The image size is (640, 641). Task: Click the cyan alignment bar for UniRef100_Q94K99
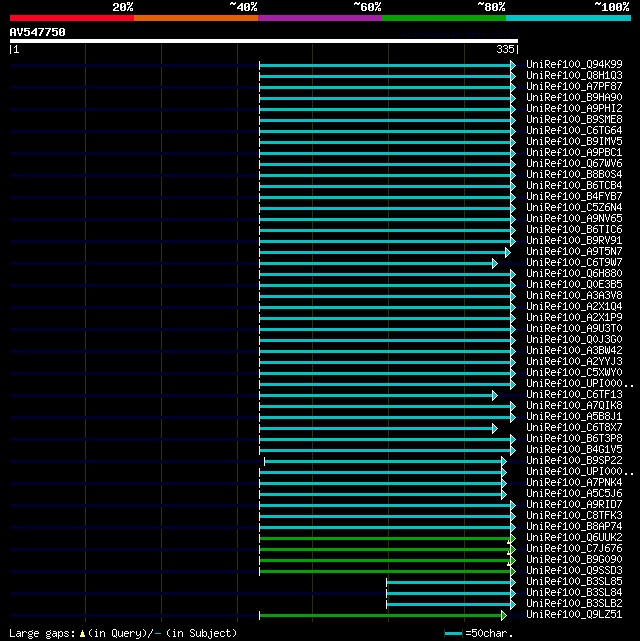coord(385,65)
